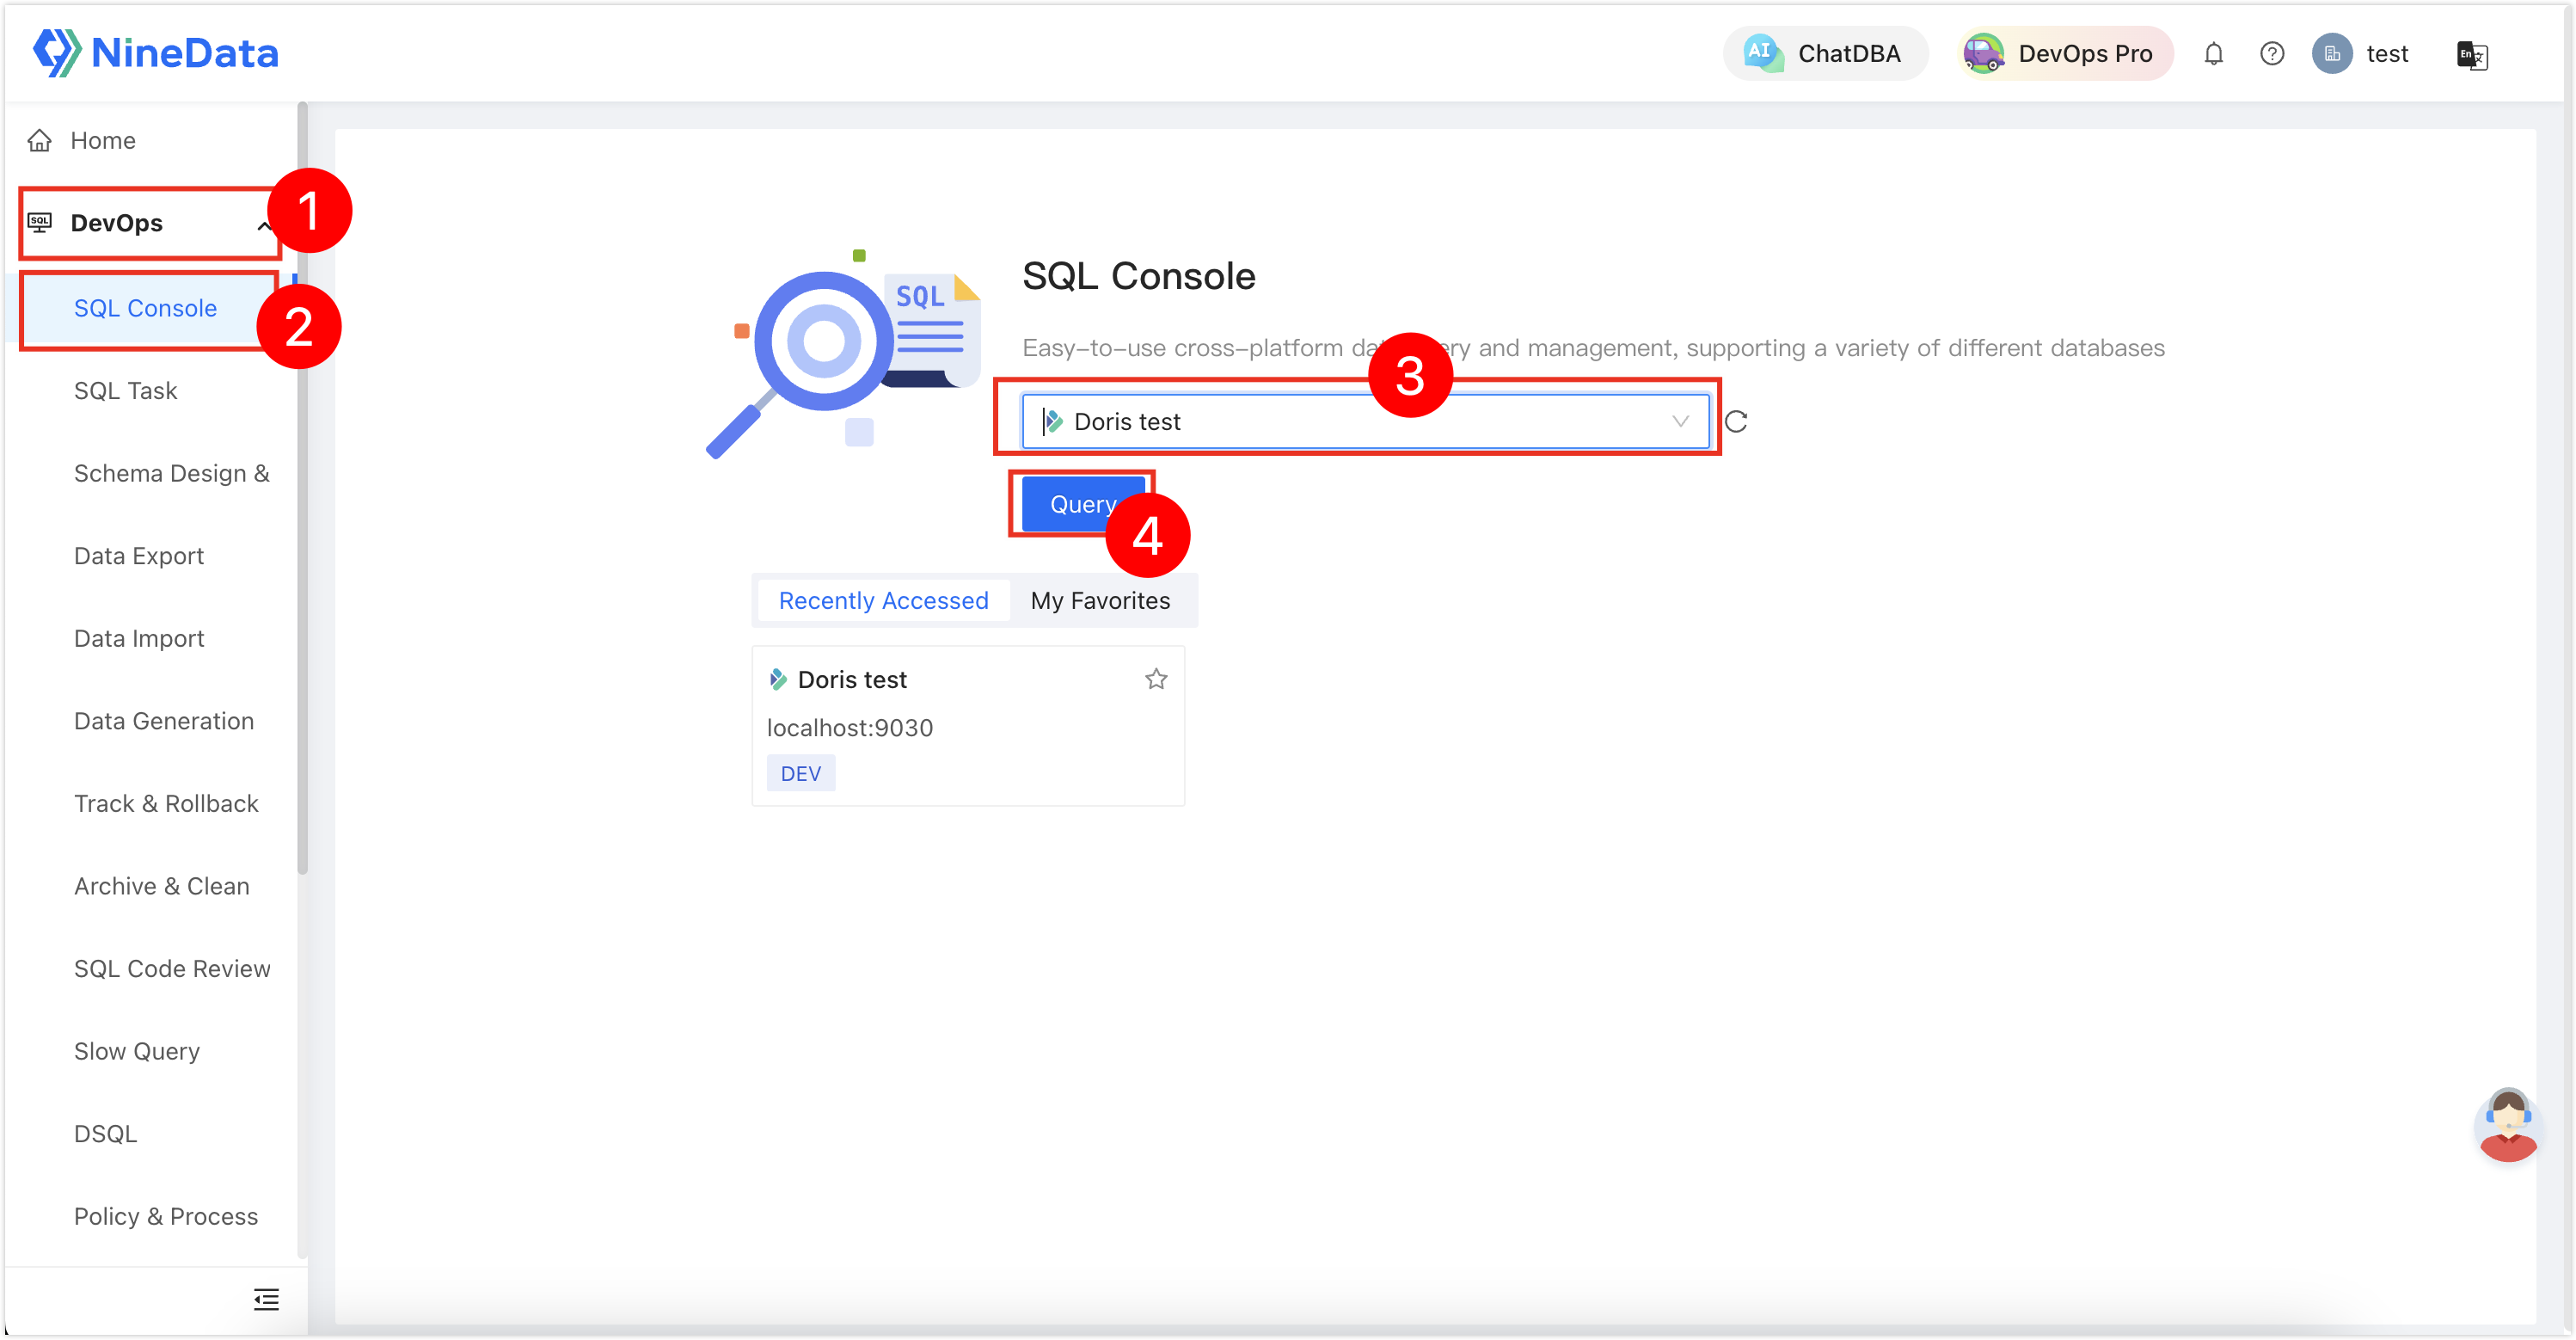Click the DevOps Pro car icon

tap(1982, 53)
